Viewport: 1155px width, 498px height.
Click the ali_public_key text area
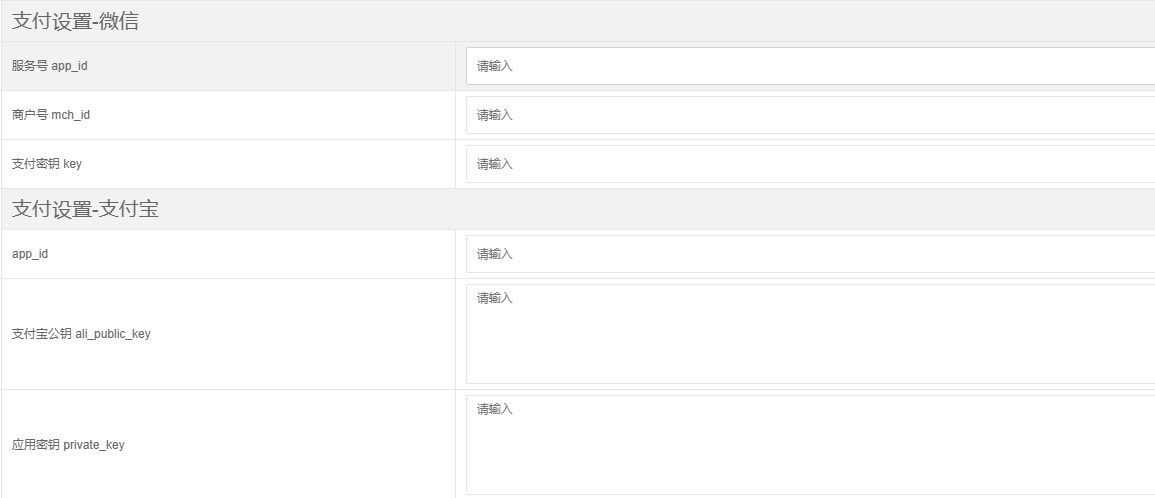tap(810, 340)
